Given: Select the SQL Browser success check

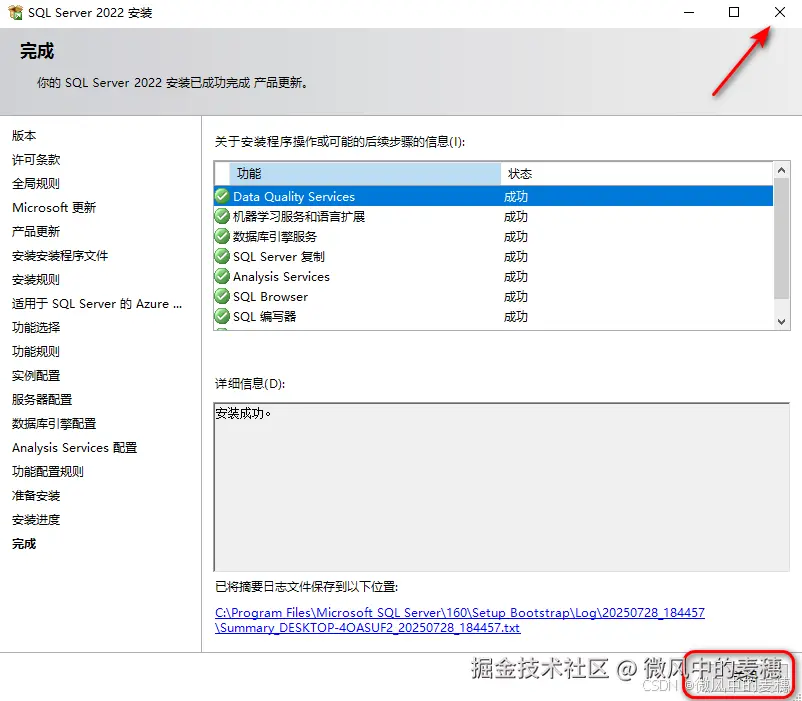Looking at the screenshot, I should pos(222,296).
